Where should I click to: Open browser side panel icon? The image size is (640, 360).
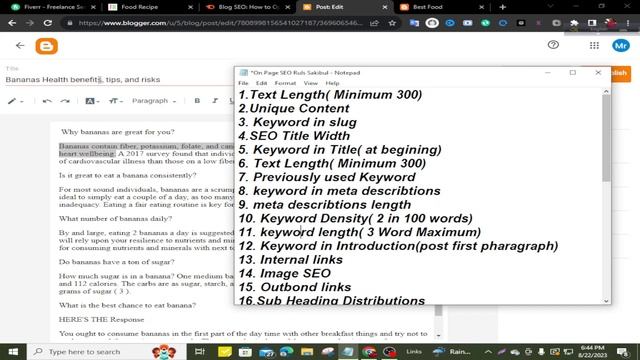point(592,23)
